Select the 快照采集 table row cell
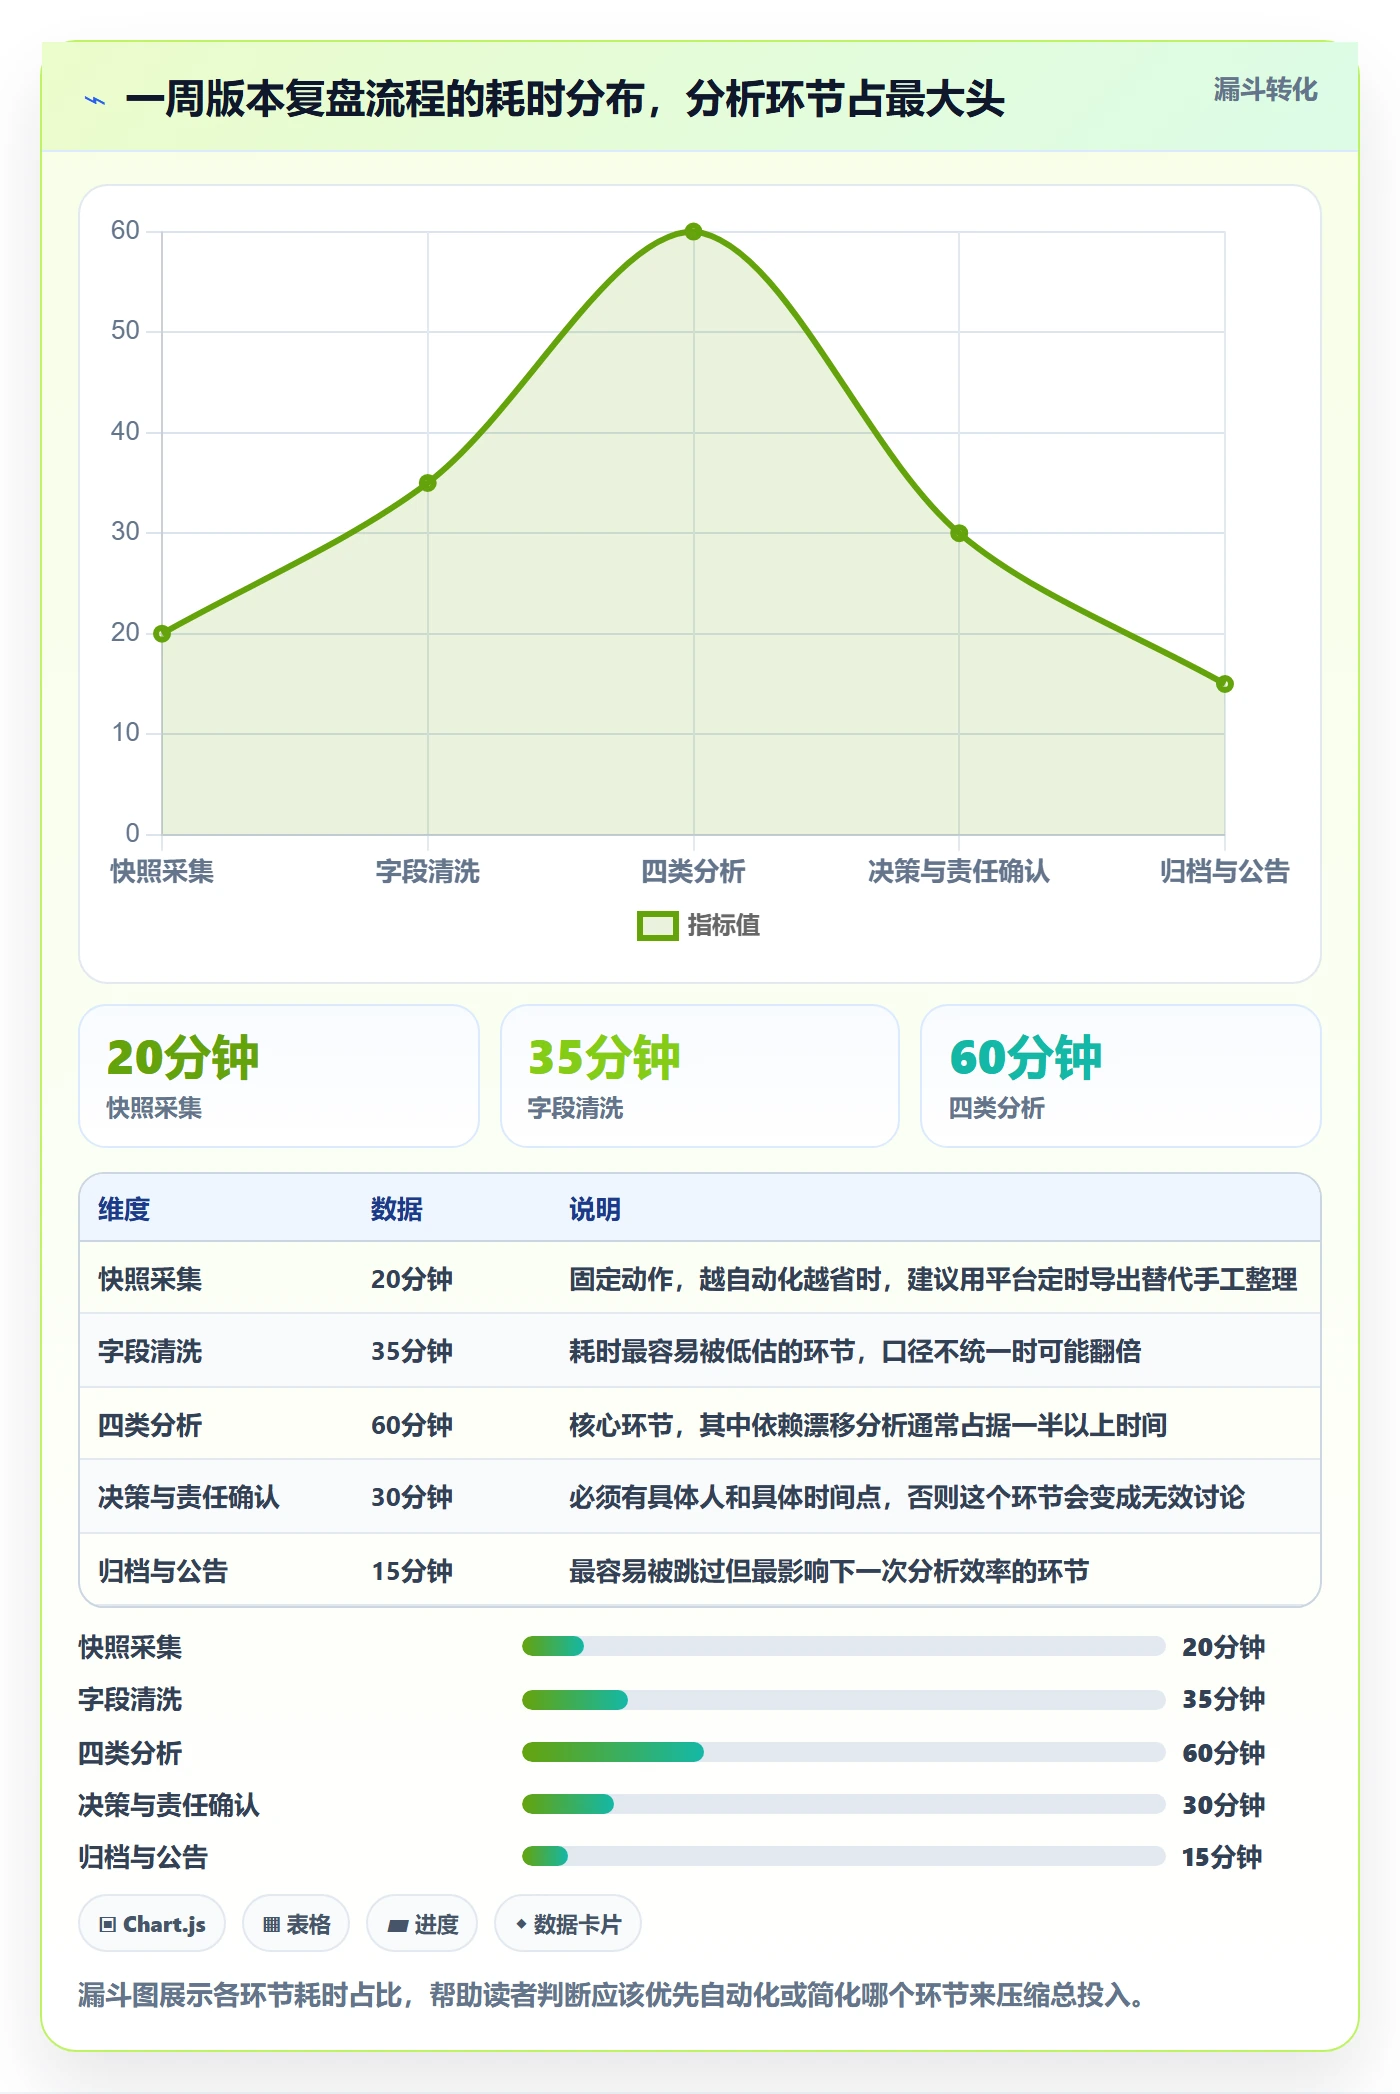This screenshot has width=1400, height=2094. click(150, 1279)
